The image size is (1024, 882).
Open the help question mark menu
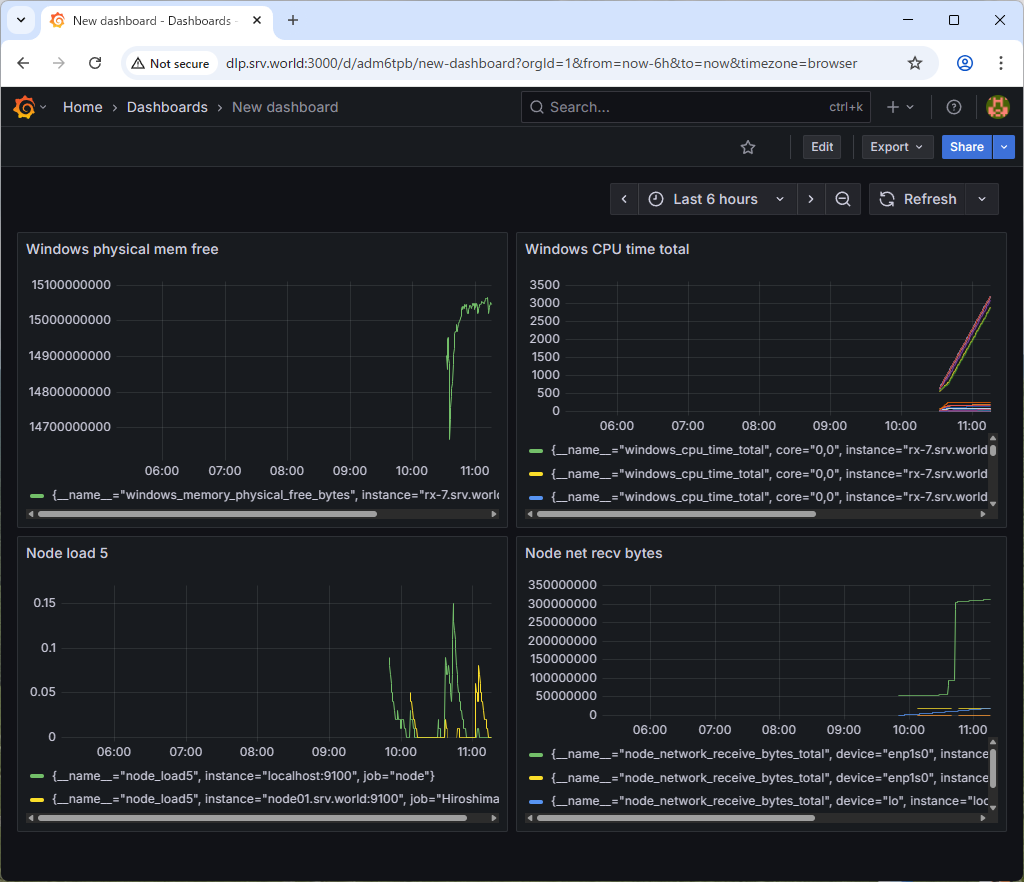tap(954, 107)
